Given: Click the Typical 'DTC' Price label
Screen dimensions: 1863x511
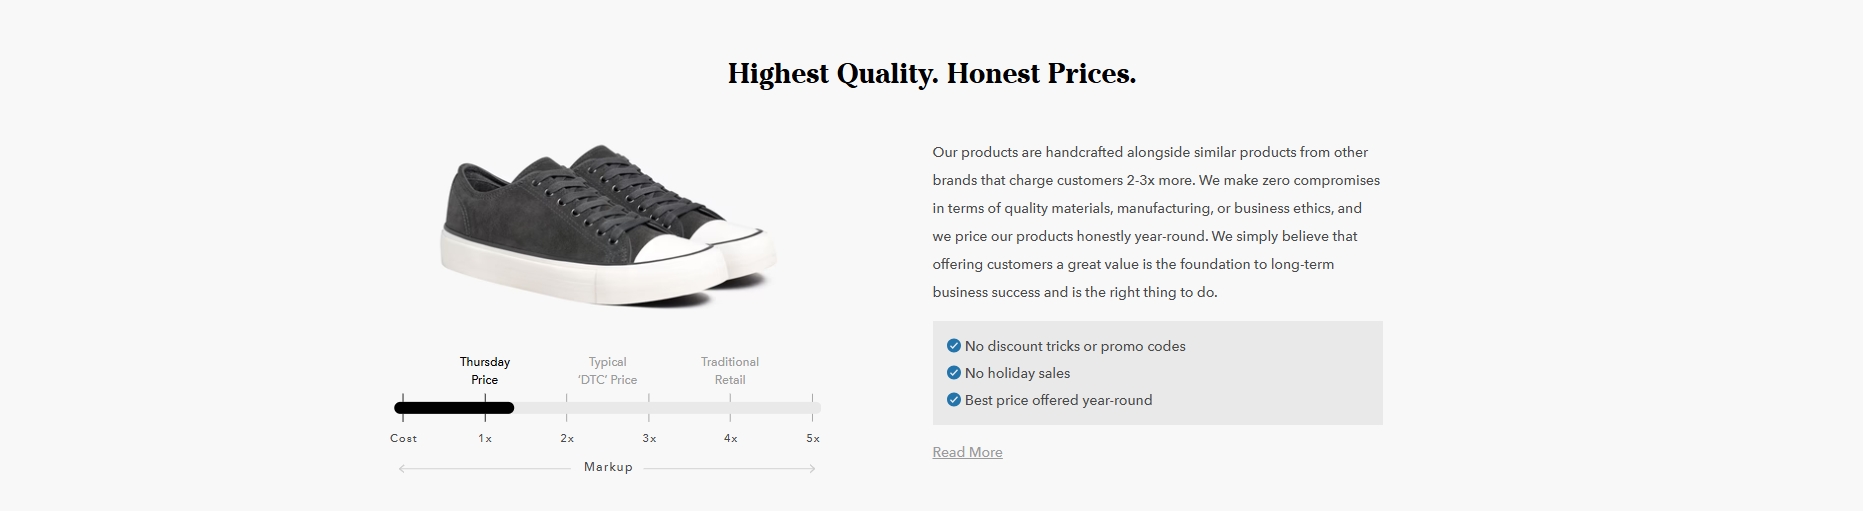Looking at the screenshot, I should point(607,371).
